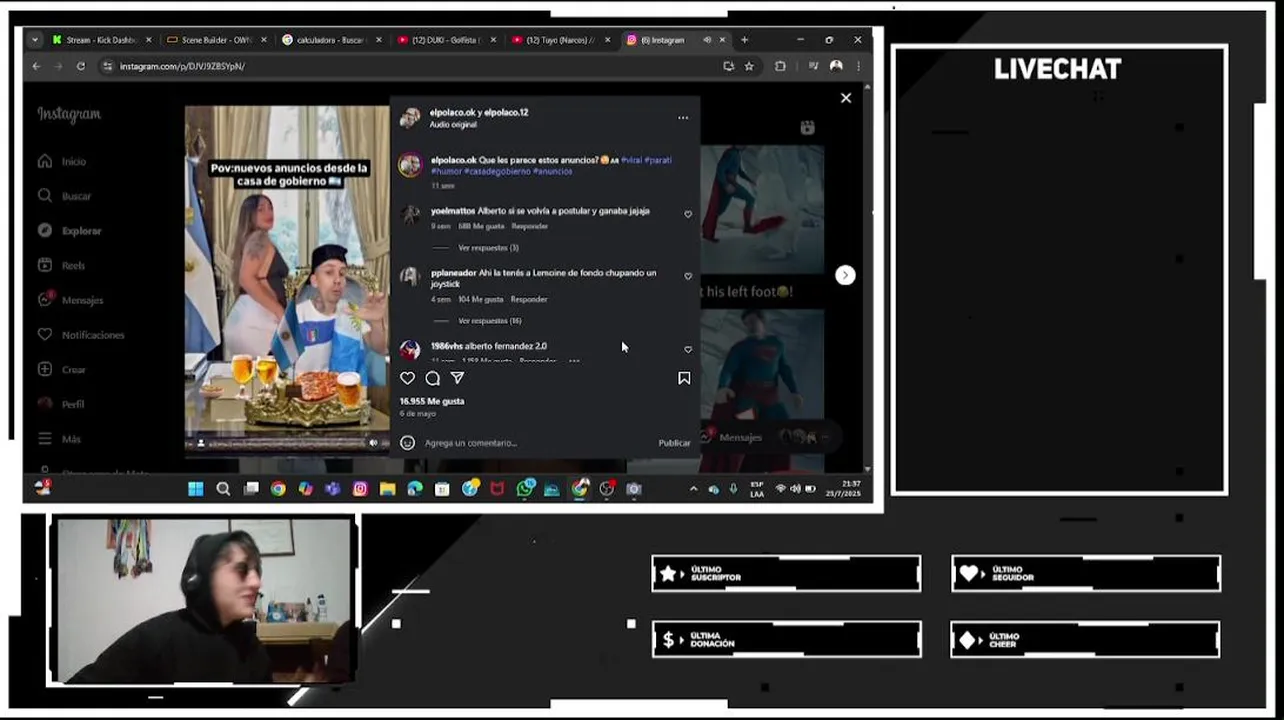Expand the Más menu in sidebar
1284x720 pixels.
59,439
